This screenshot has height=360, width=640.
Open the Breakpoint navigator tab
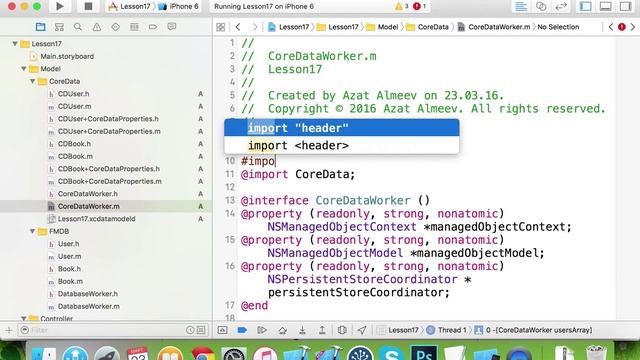153,27
